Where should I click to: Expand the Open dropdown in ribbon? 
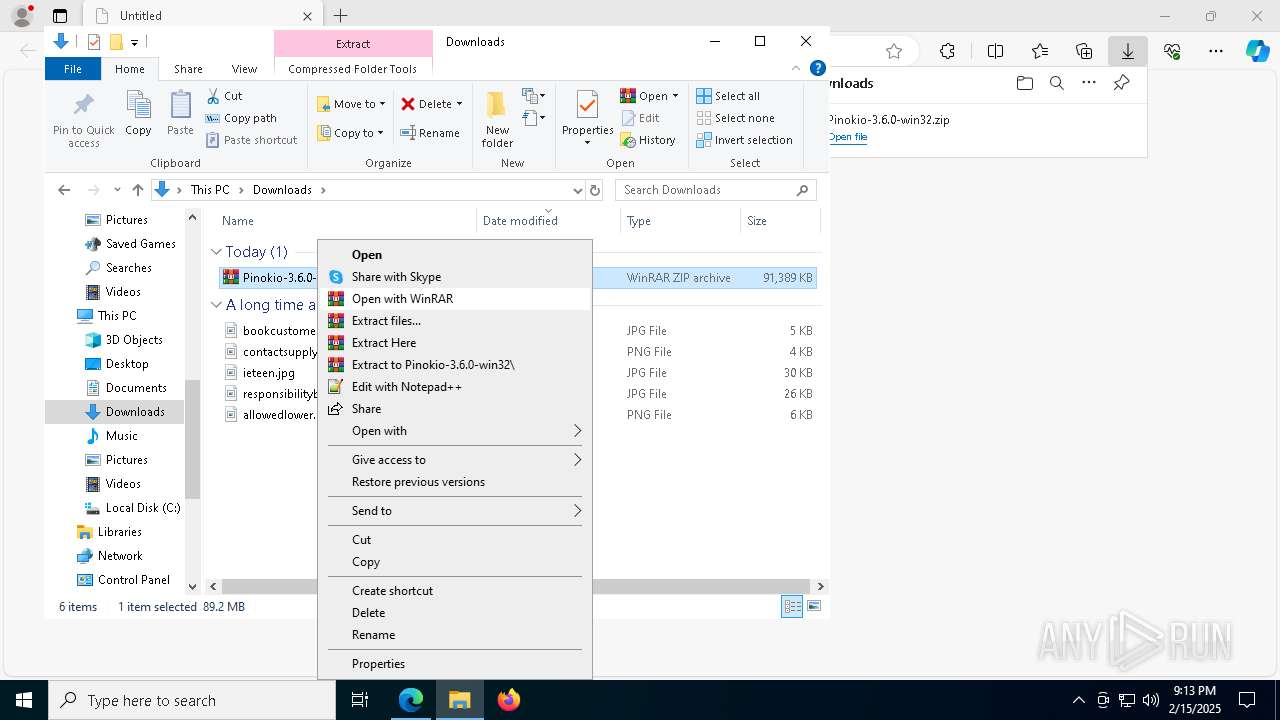pyautogui.click(x=675, y=96)
